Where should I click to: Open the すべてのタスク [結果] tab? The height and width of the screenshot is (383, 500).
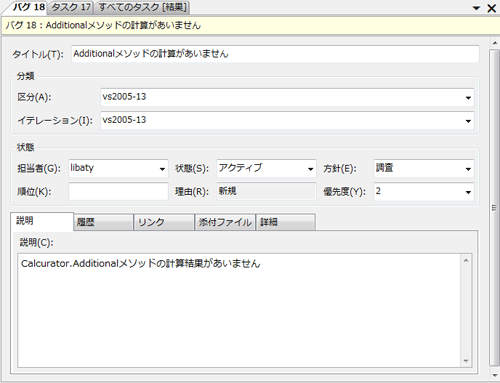tap(143, 7)
